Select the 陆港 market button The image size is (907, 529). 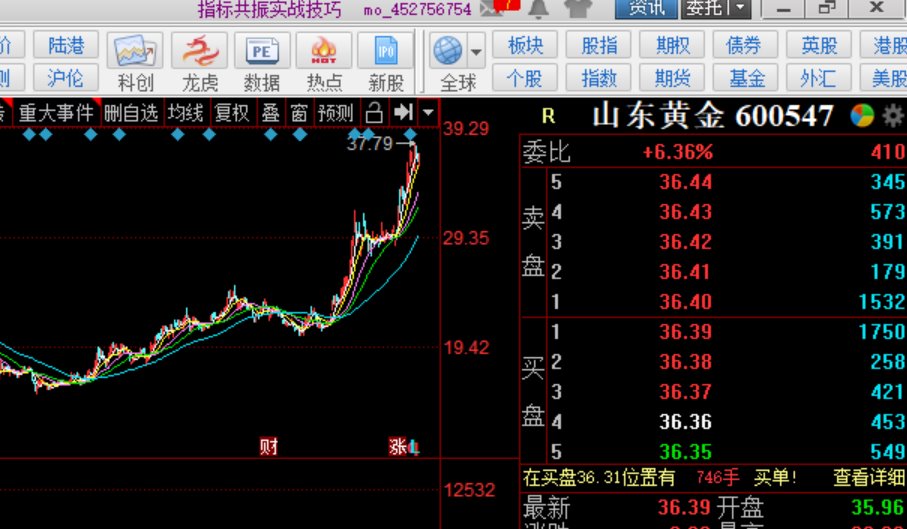(65, 45)
